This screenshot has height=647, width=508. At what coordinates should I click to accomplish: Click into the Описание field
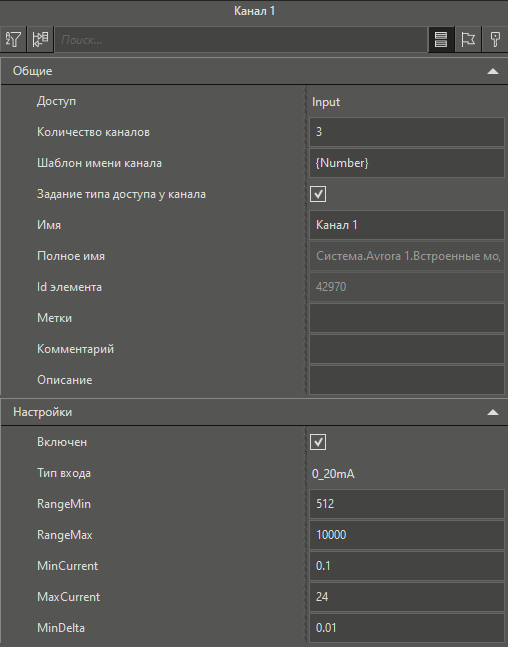click(x=407, y=380)
